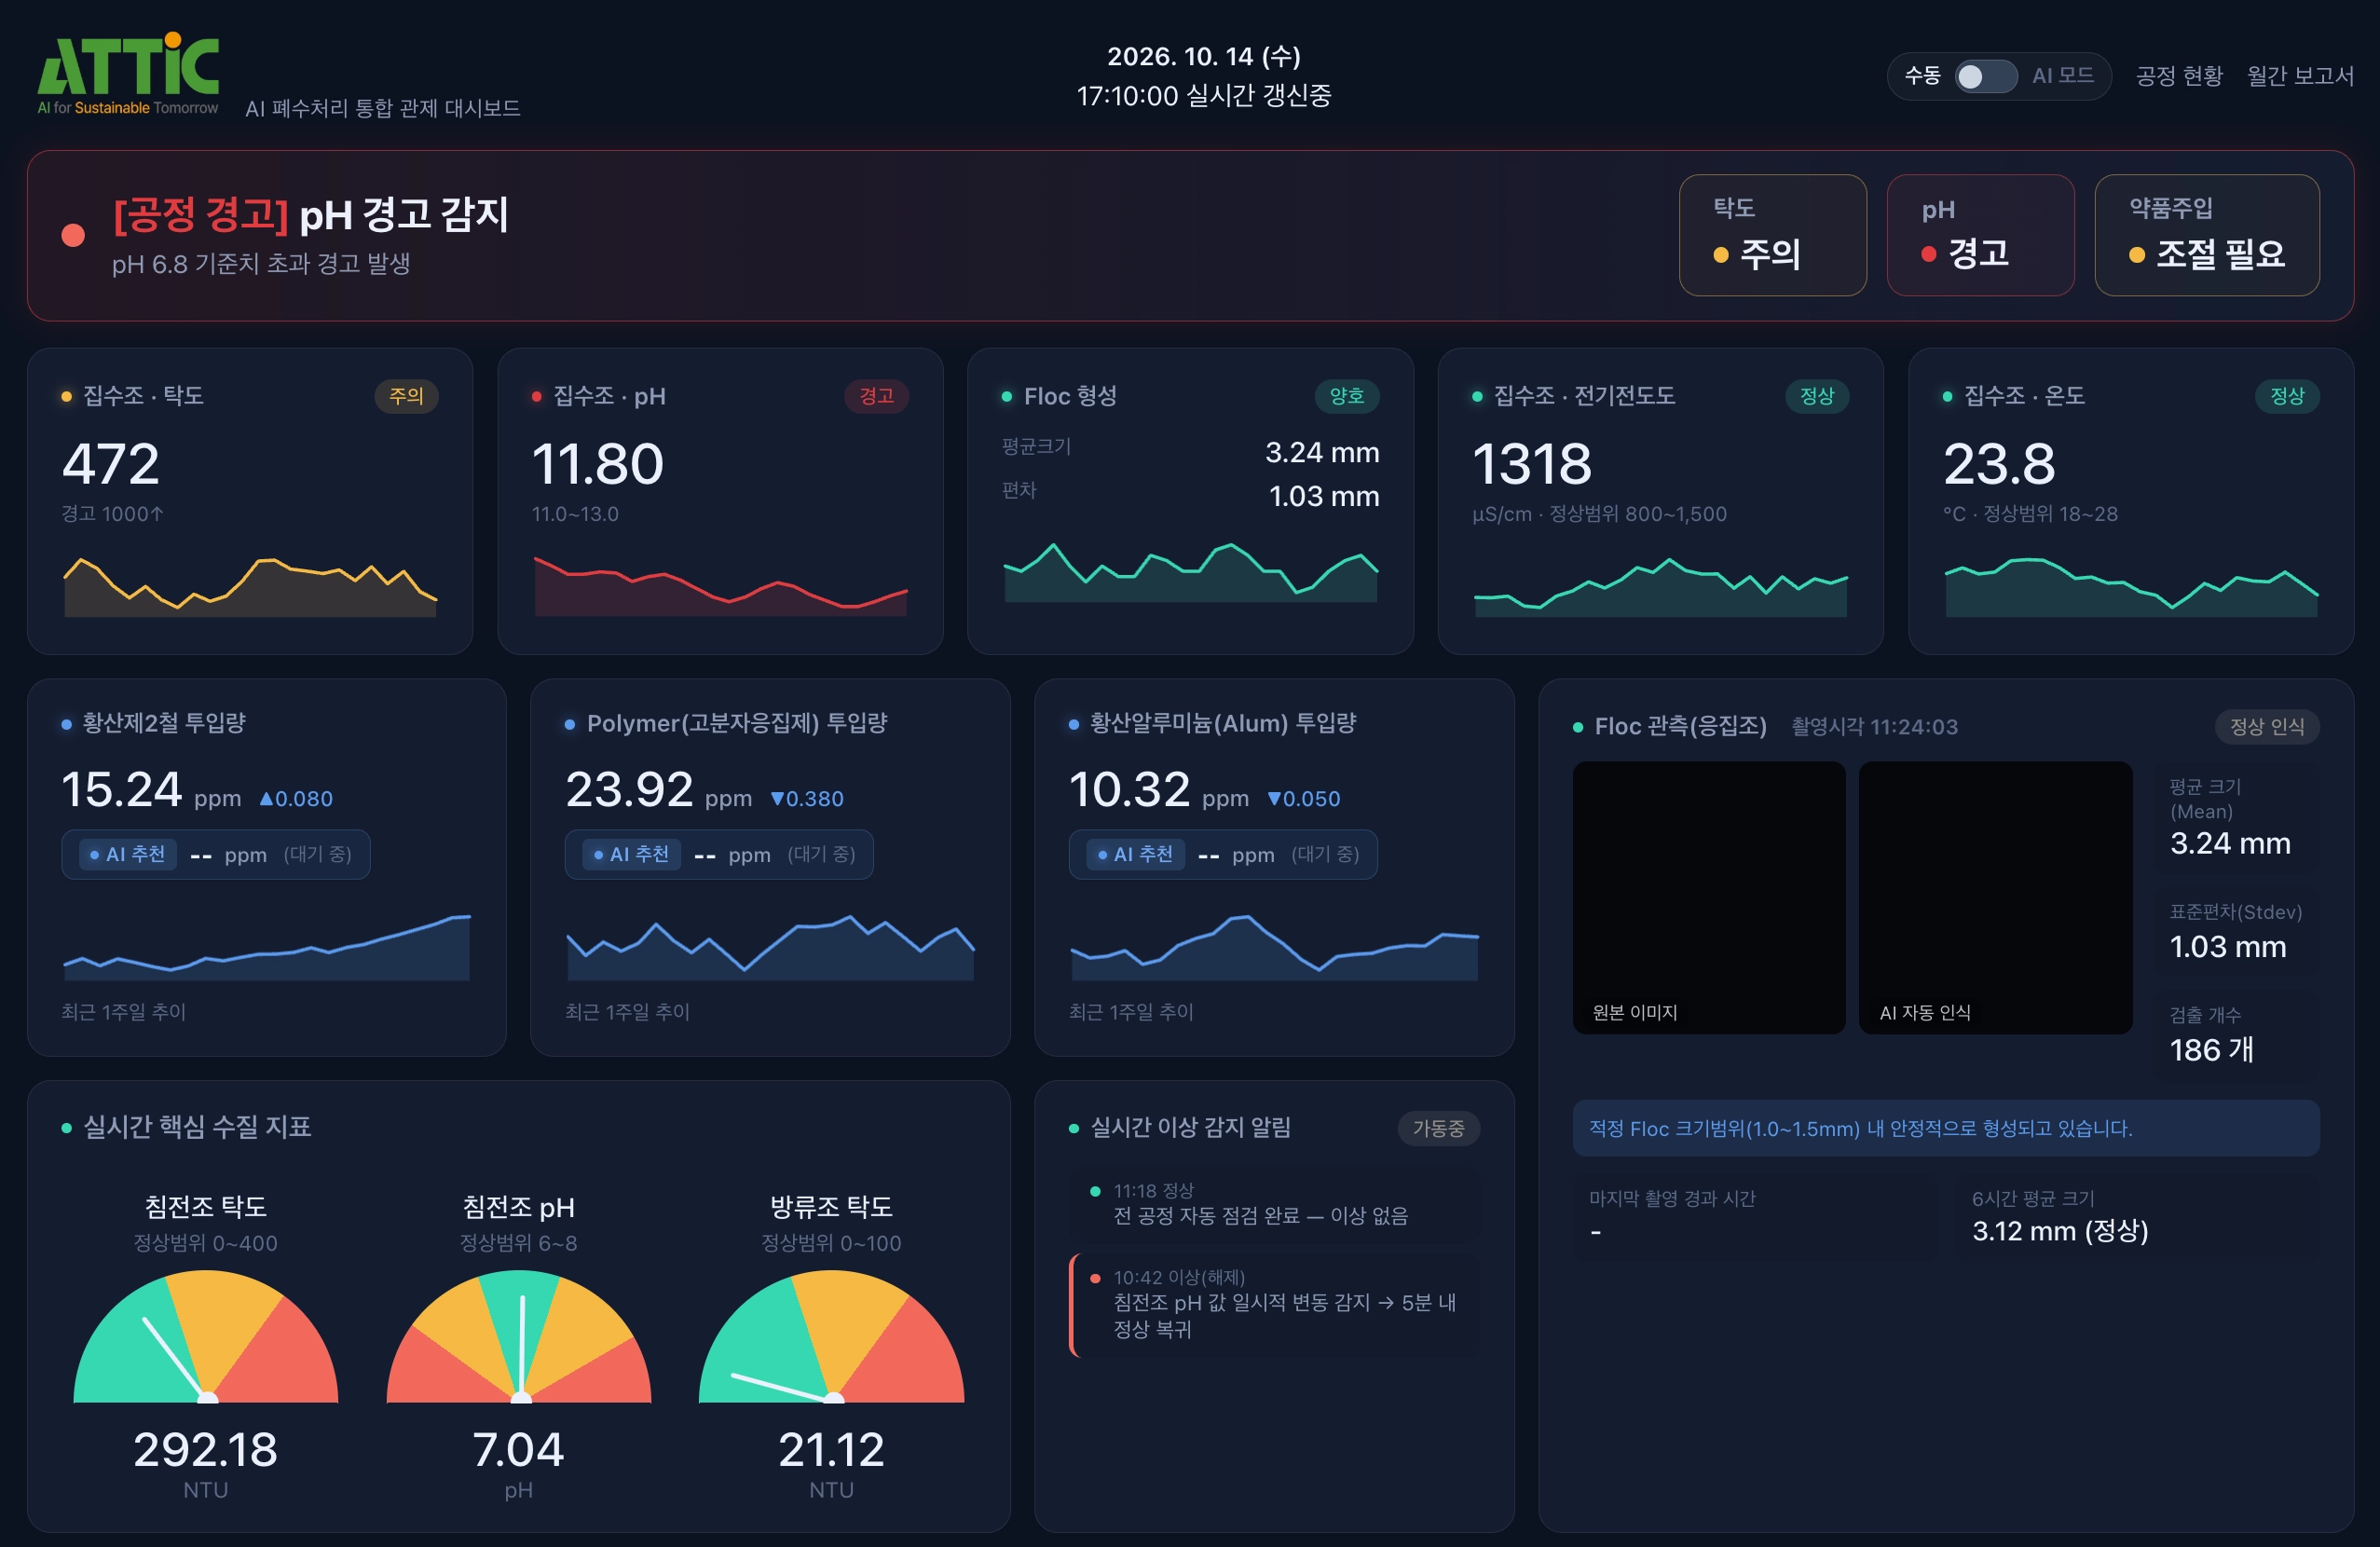
Task: Select the 탁도 주의 status card
Action: pos(1772,235)
